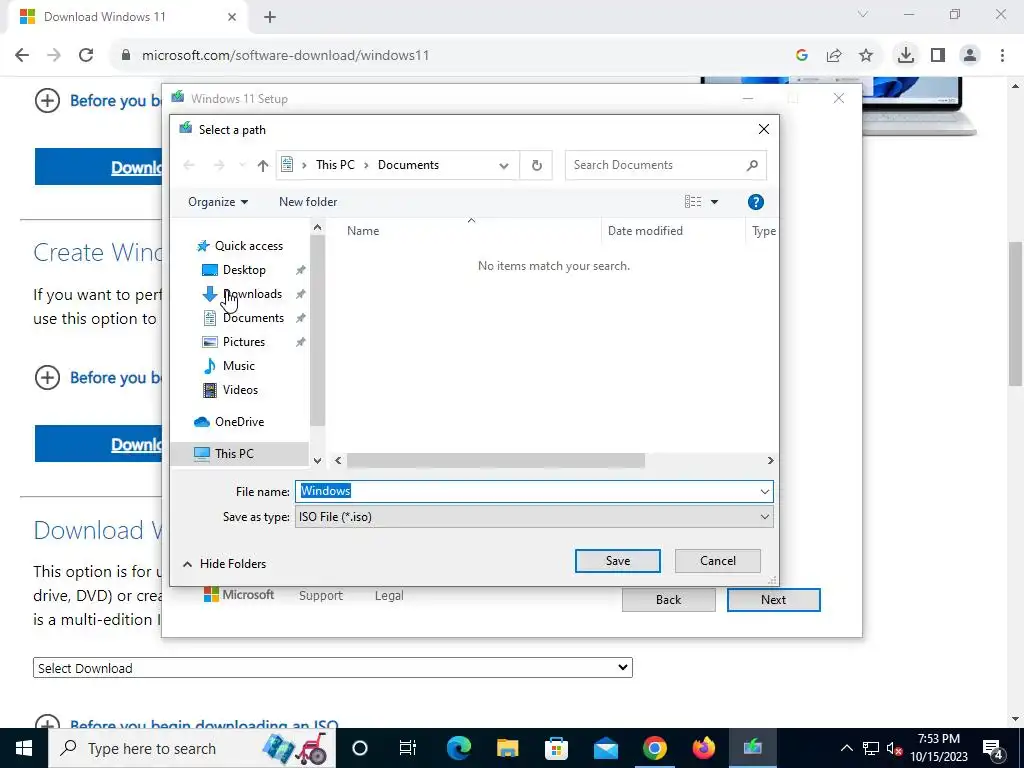This screenshot has height=768, width=1024.
Task: Collapse with Hide Folders
Action: point(224,564)
